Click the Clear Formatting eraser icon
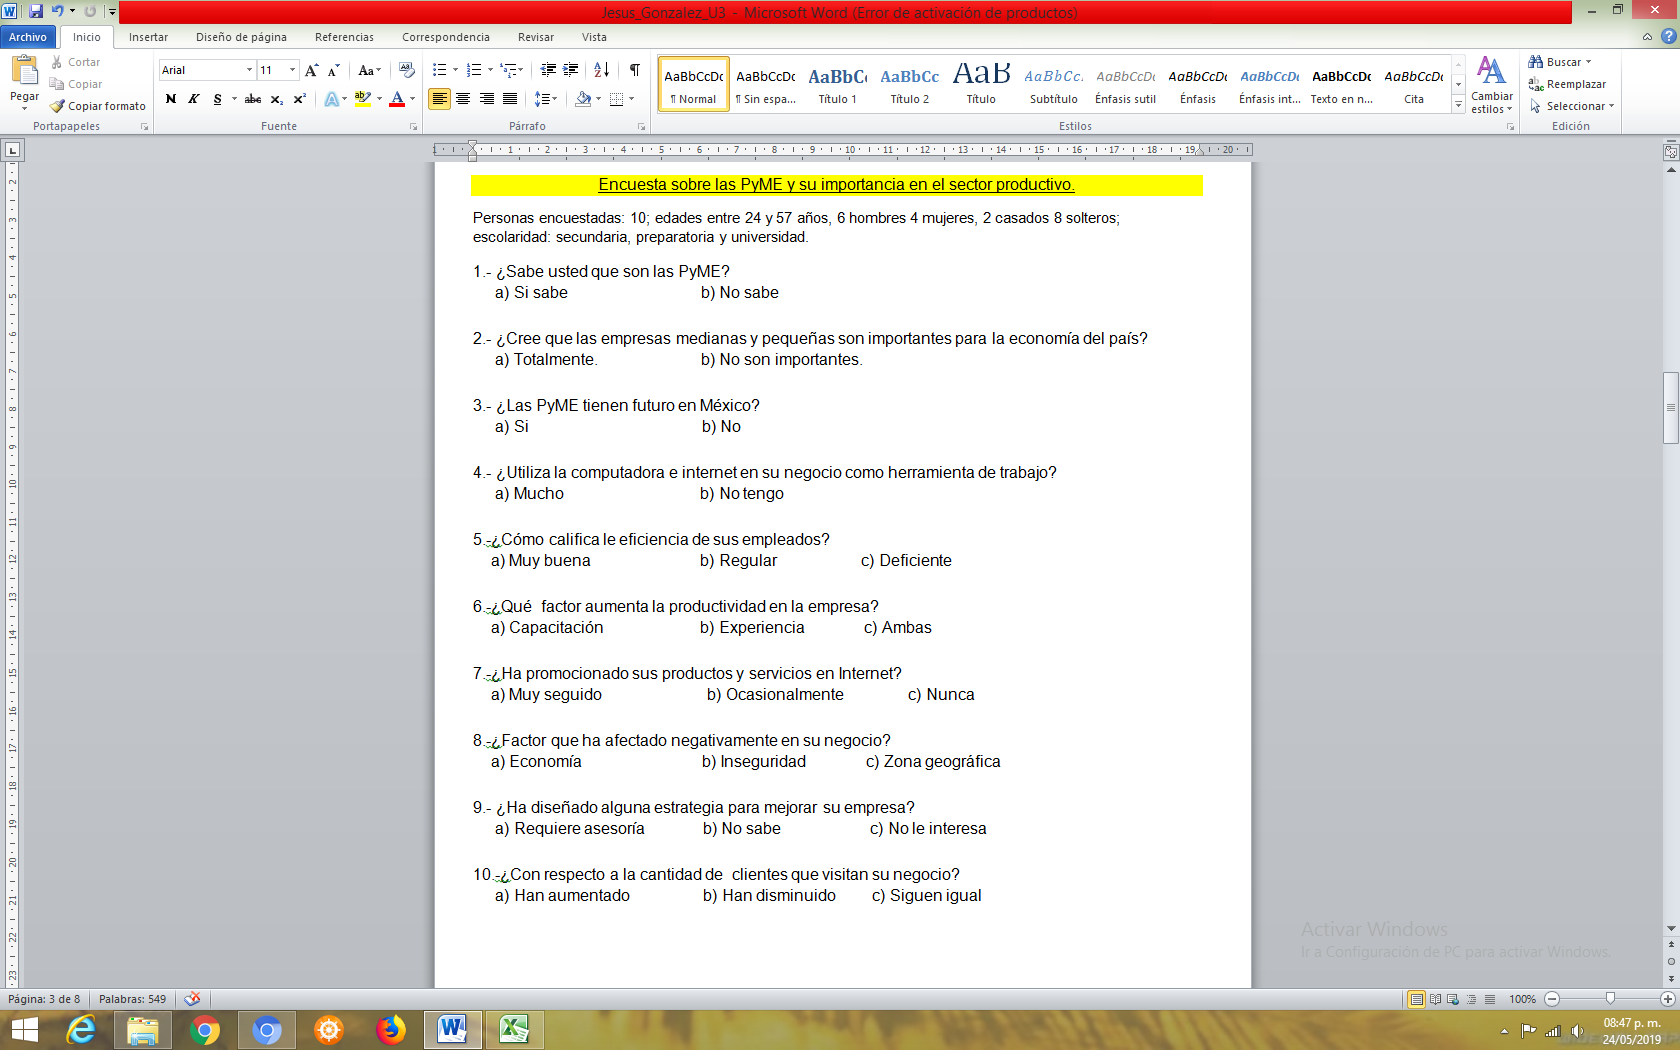Viewport: 1680px width, 1050px height. tap(406, 70)
